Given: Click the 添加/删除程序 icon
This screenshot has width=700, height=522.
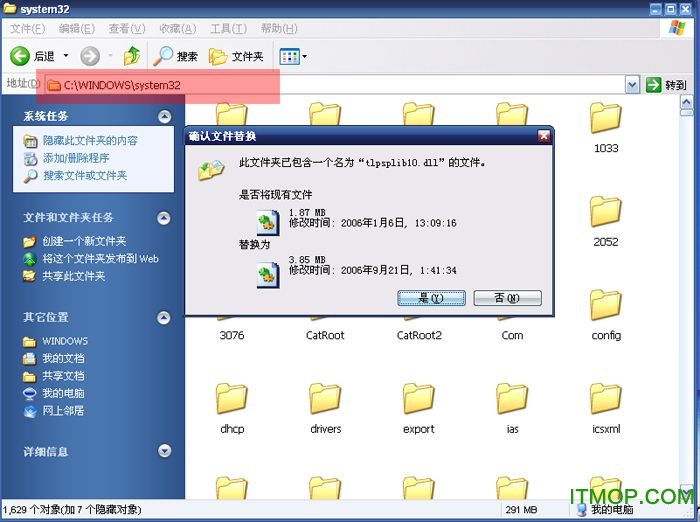Looking at the screenshot, I should pyautogui.click(x=30, y=159).
